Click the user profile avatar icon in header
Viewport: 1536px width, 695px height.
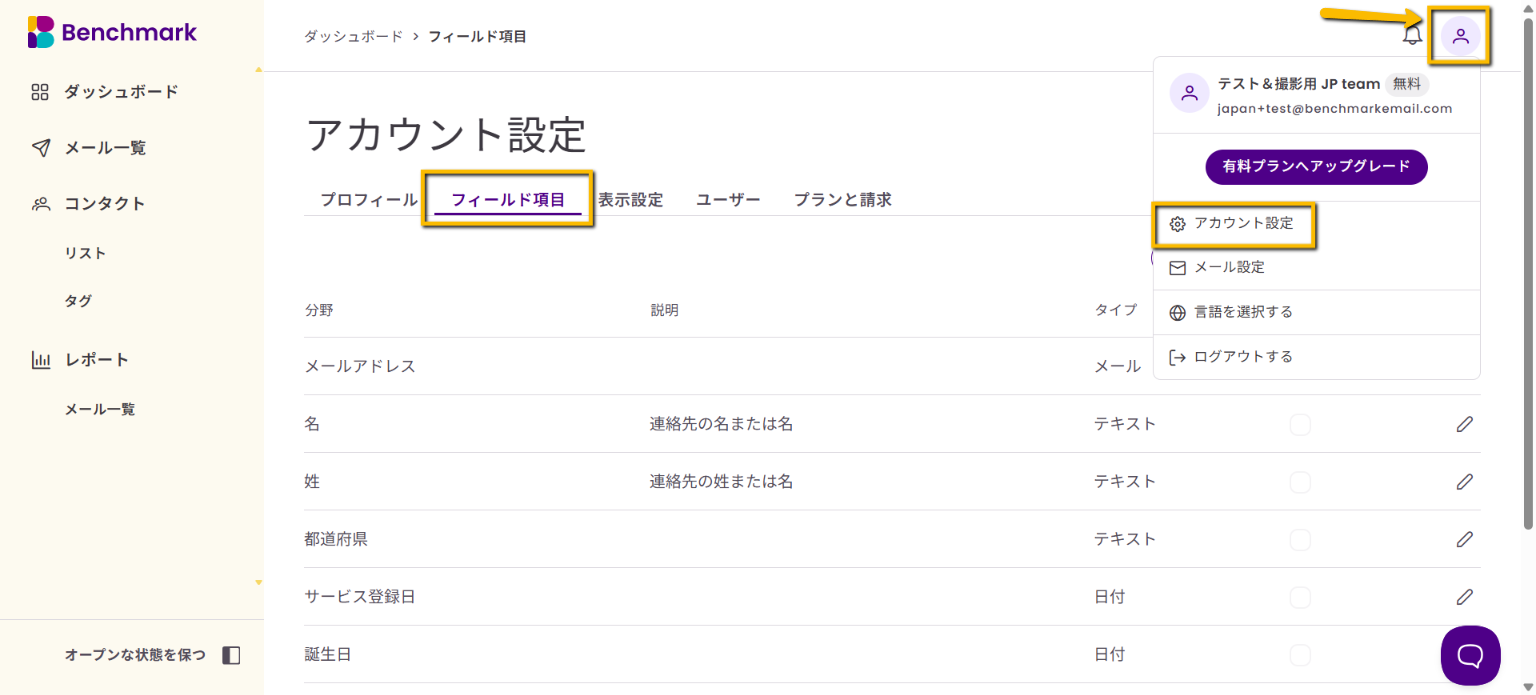tap(1461, 36)
